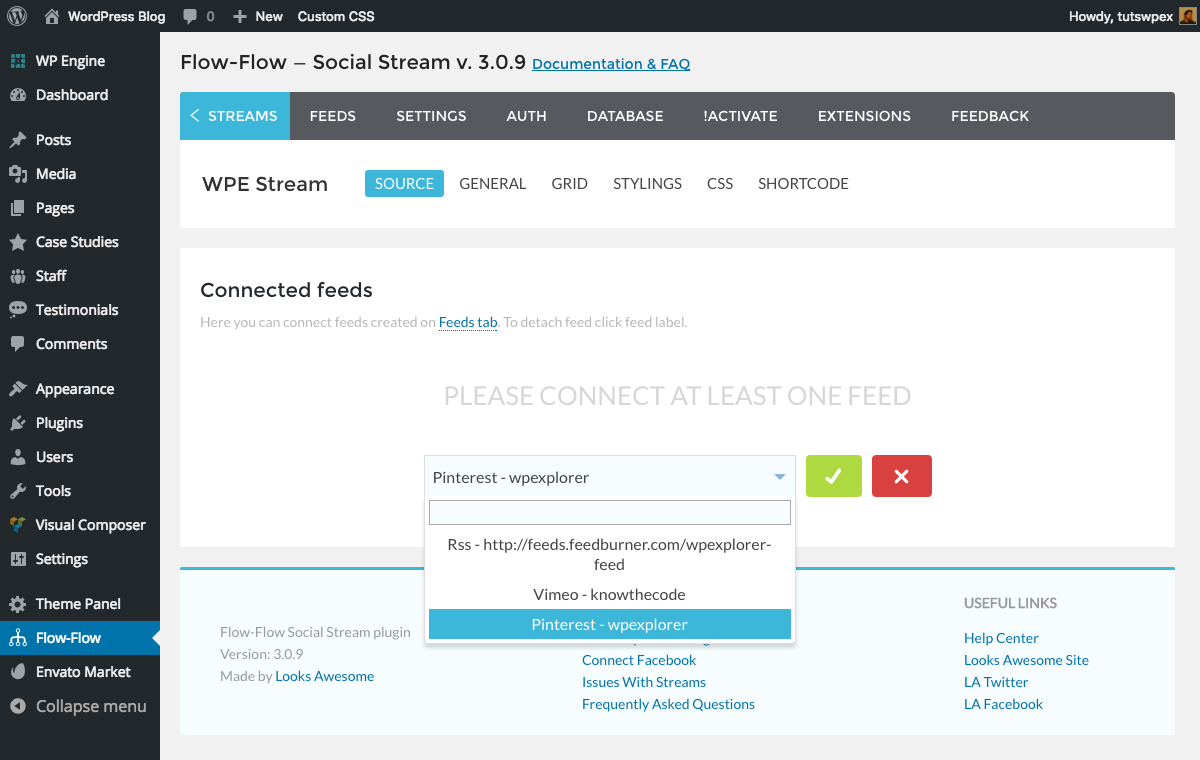Open the !ACTIVATE tab

pyautogui.click(x=740, y=116)
